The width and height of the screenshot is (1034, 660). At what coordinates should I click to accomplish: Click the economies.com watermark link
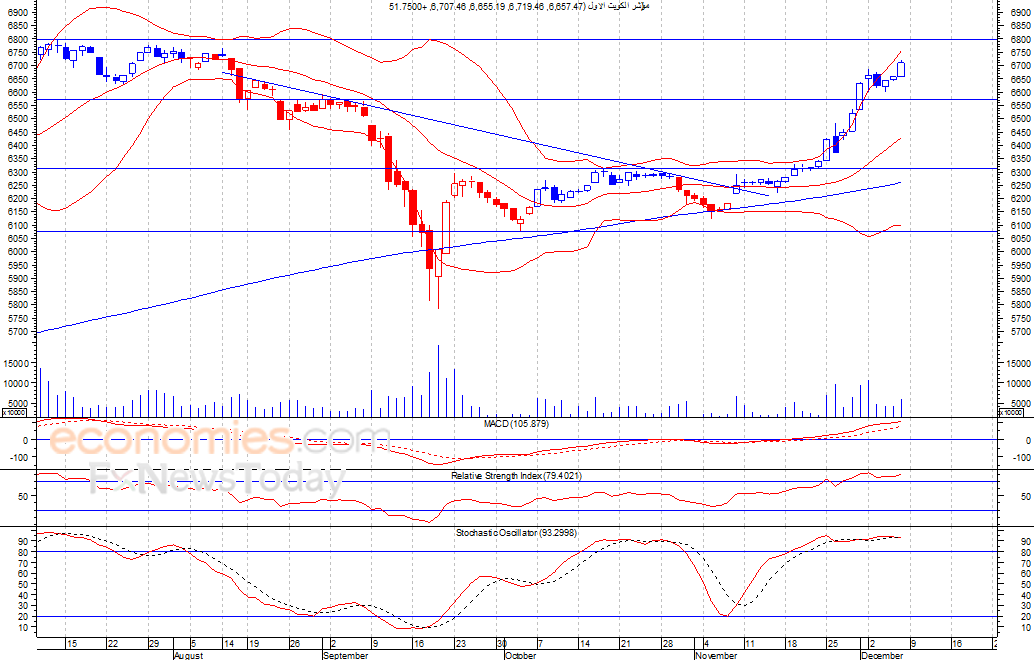pyautogui.click(x=220, y=438)
